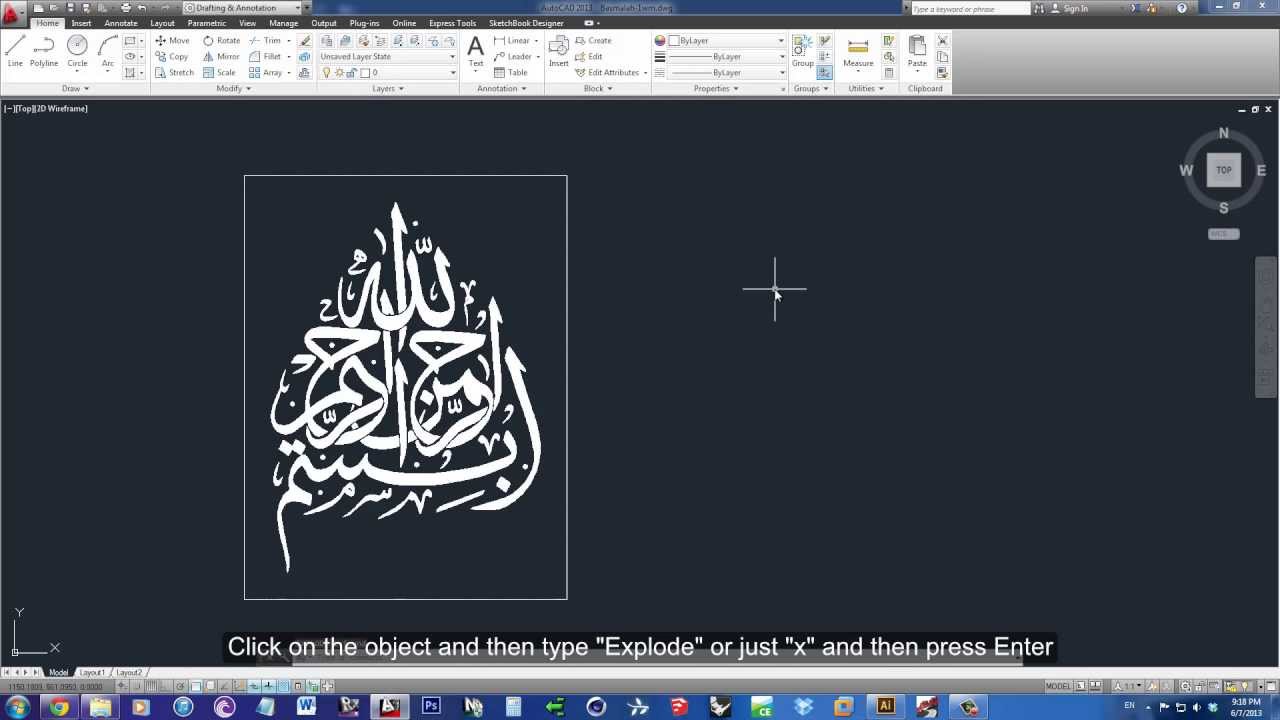1280x720 pixels.
Task: Open Photoshop from the taskbar
Action: click(431, 707)
